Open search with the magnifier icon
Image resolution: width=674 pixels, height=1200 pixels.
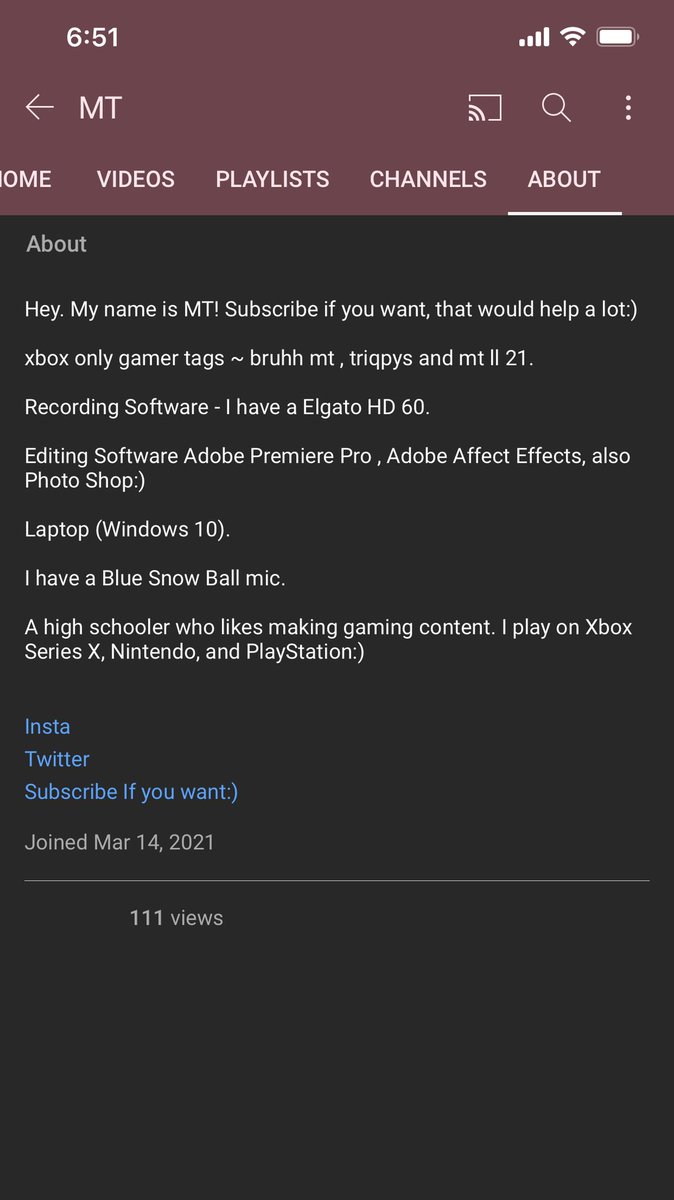click(556, 107)
